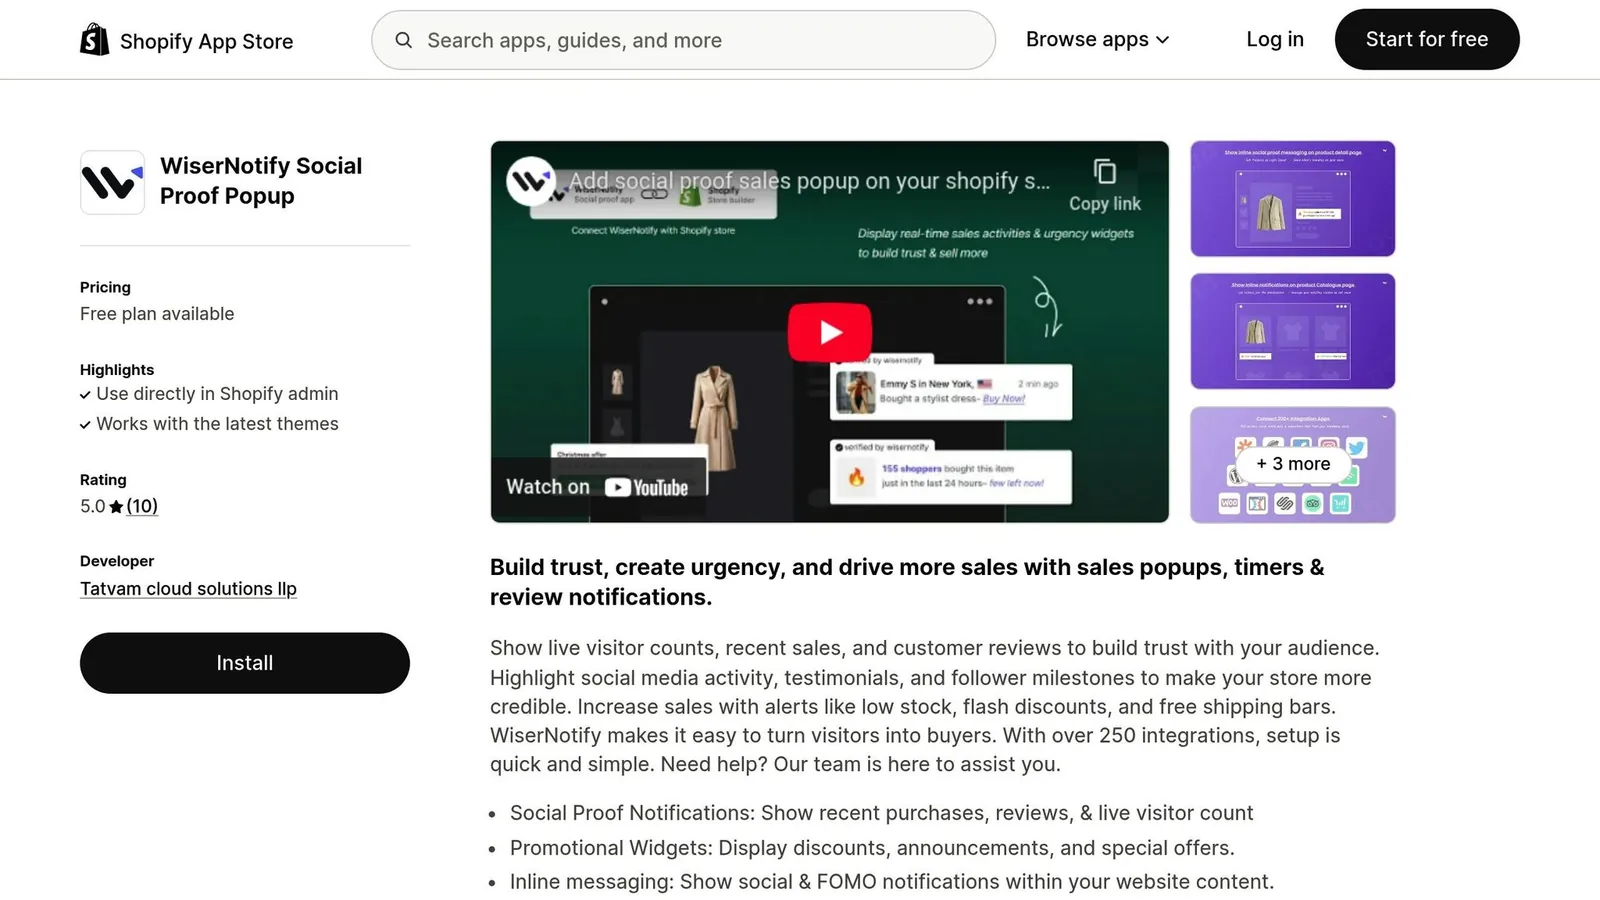The height and width of the screenshot is (900, 1600).
Task: Click the rating star icon
Action: (116, 507)
